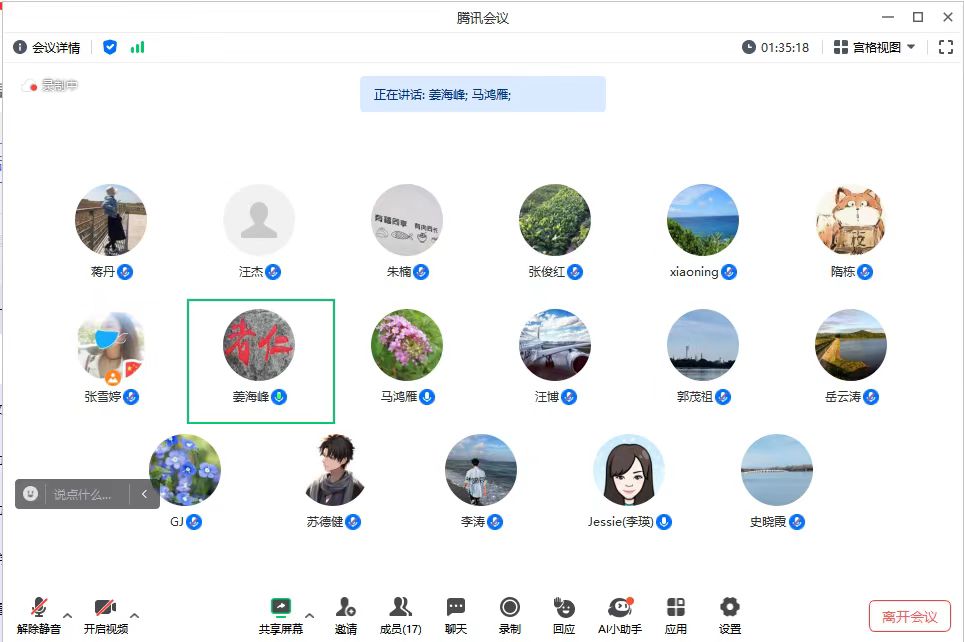Toggle full screen mode icon

click(945, 47)
